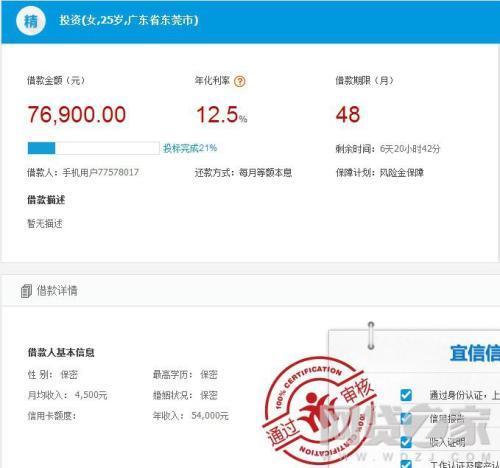Image resolution: width=500 pixels, height=468 pixels.
Task: Click the 性别 保密 field
Action: click(x=53, y=375)
